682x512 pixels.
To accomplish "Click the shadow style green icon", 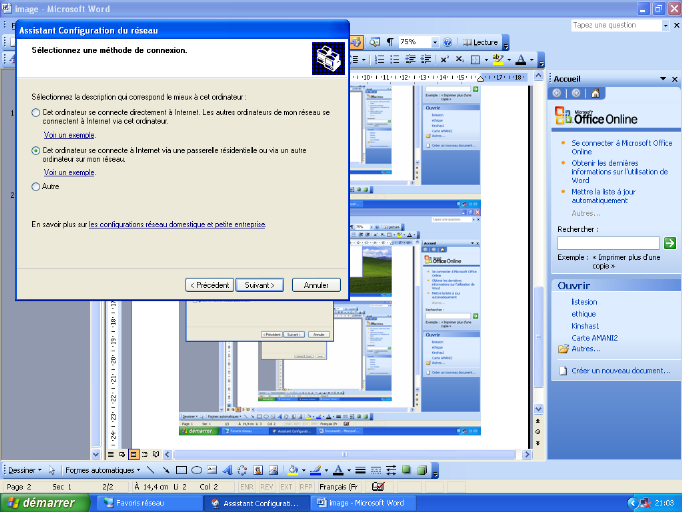I will tap(406, 470).
